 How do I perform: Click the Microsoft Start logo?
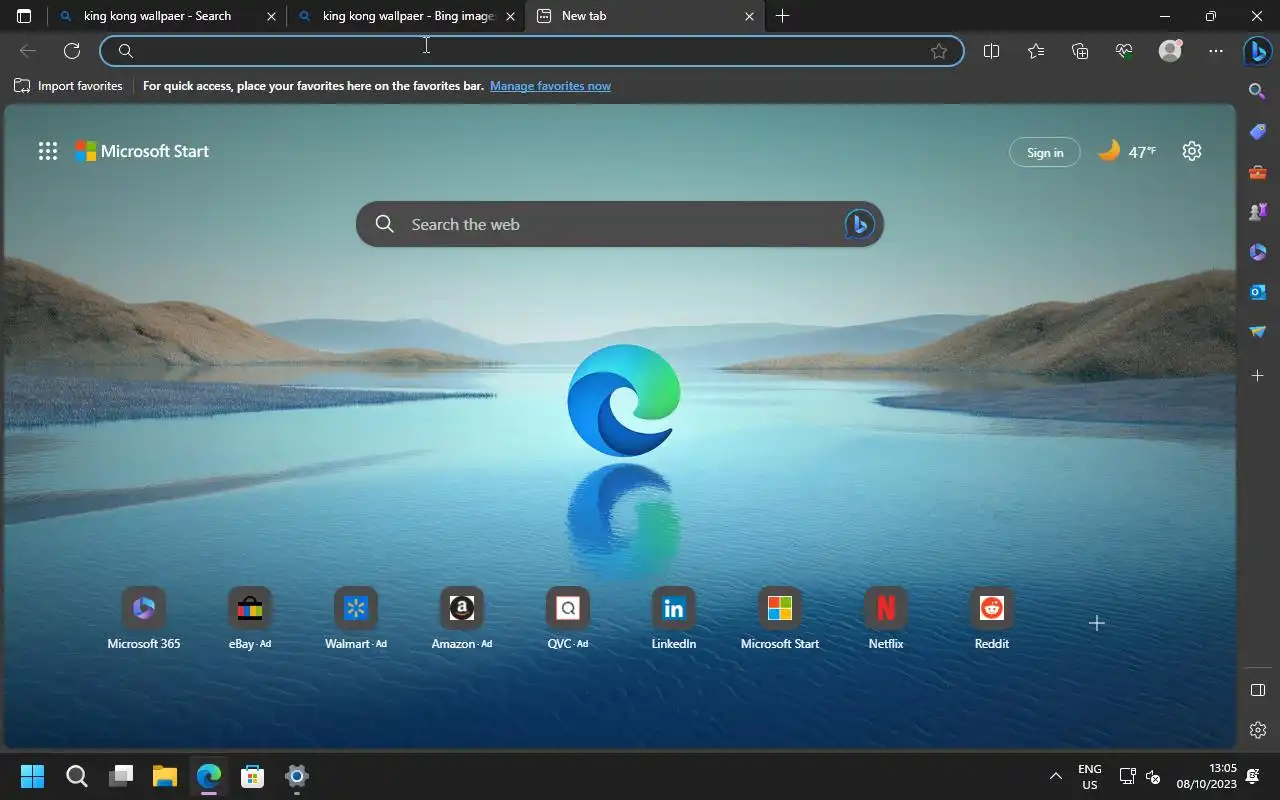(142, 151)
